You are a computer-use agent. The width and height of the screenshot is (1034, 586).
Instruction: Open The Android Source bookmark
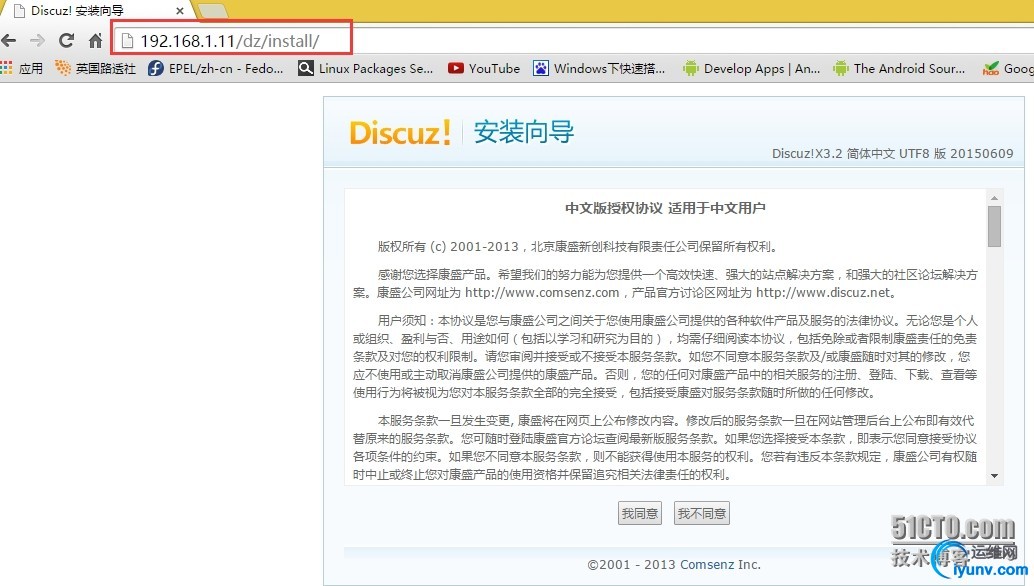coord(899,68)
